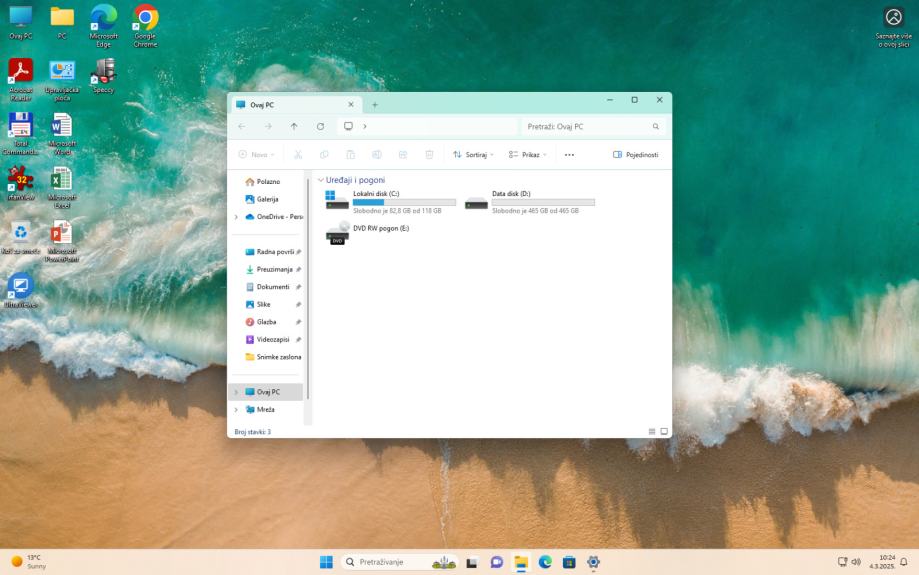Select IrfanView desktop icon
Image resolution: width=919 pixels, height=575 pixels.
pyautogui.click(x=21, y=183)
